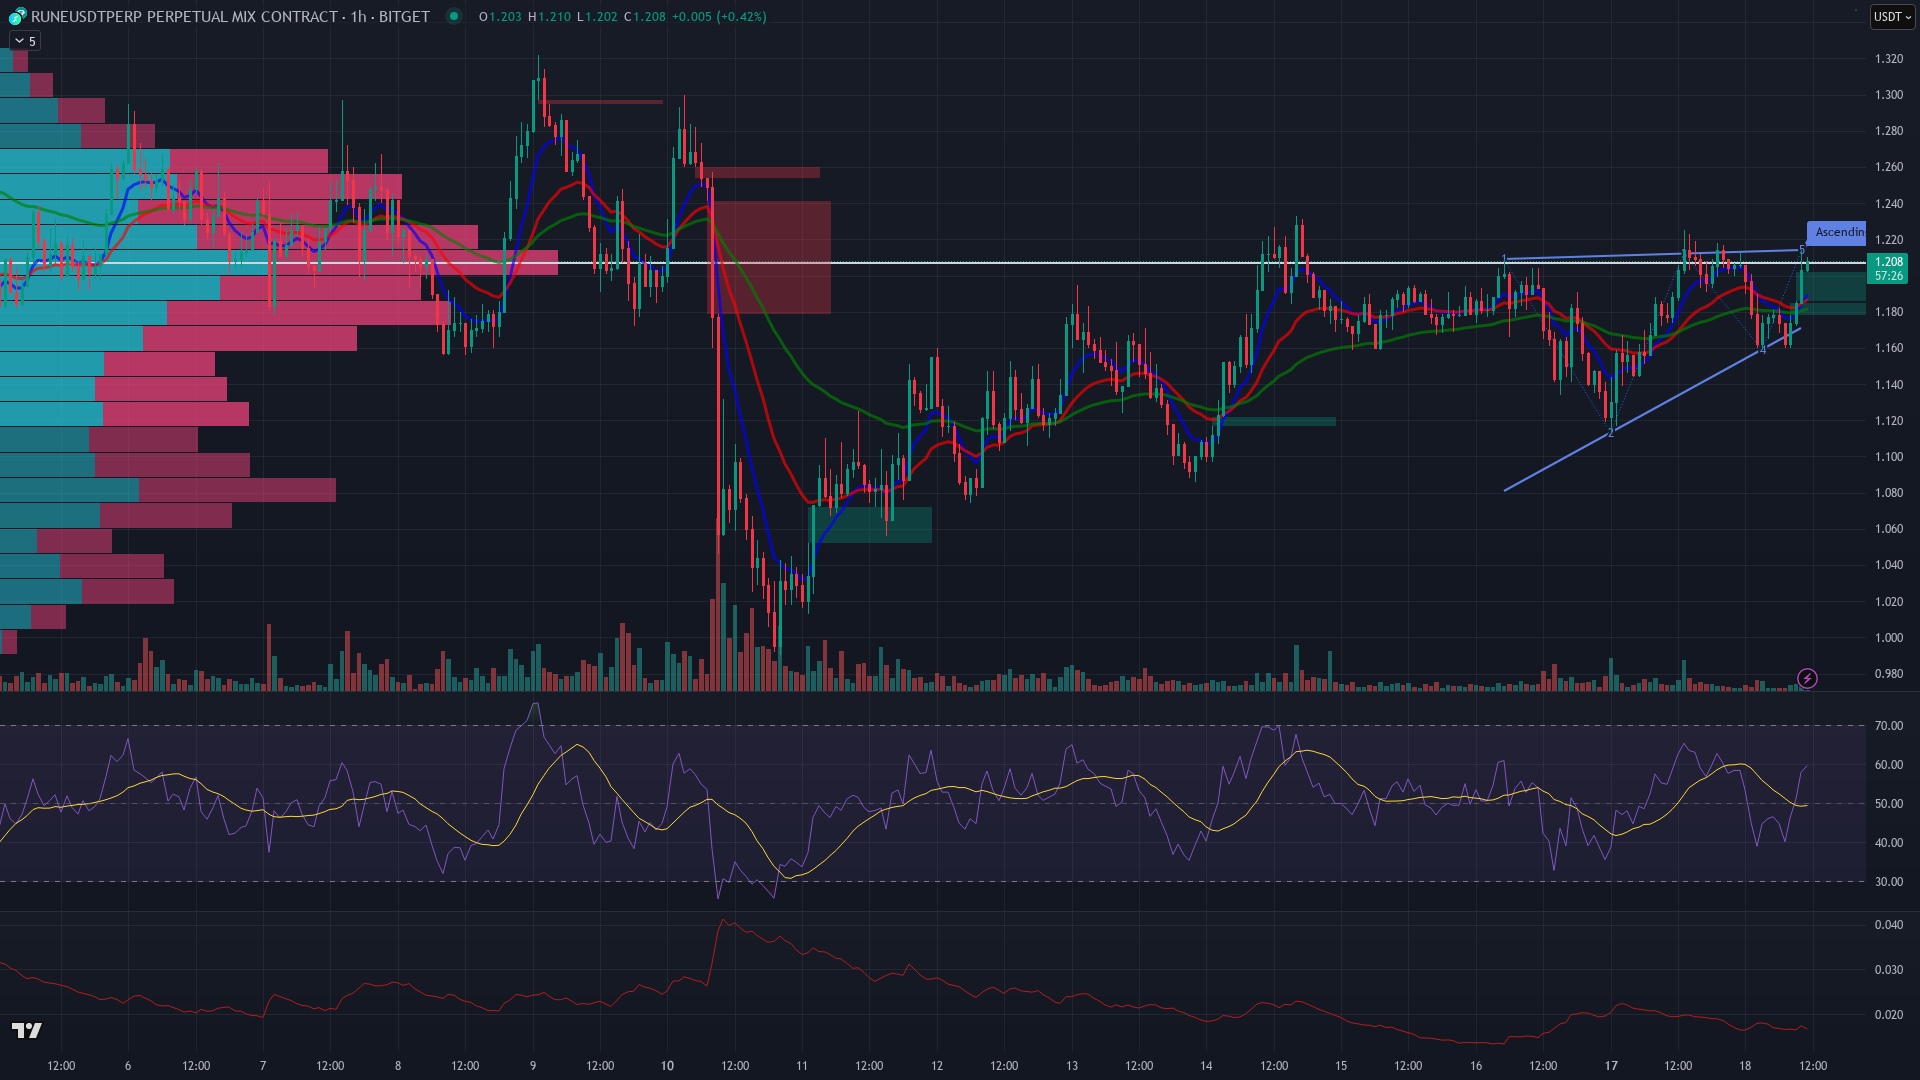Image resolution: width=1920 pixels, height=1080 pixels.
Task: Click the 1.320 price axis label
Action: pos(1889,59)
